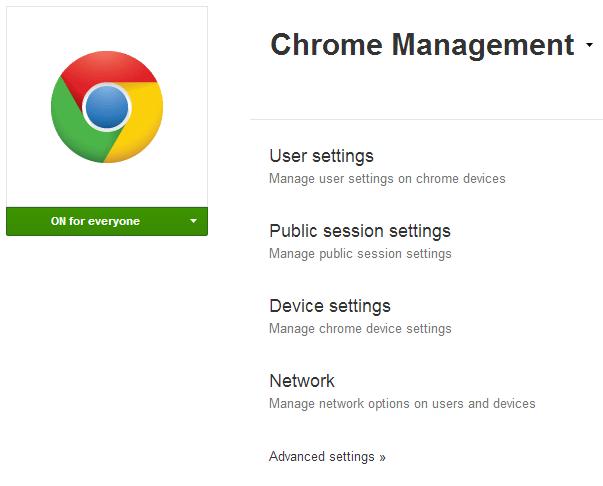Click the » chevron after Advanced settings
Screen dimensions: 603x486
click(x=382, y=458)
